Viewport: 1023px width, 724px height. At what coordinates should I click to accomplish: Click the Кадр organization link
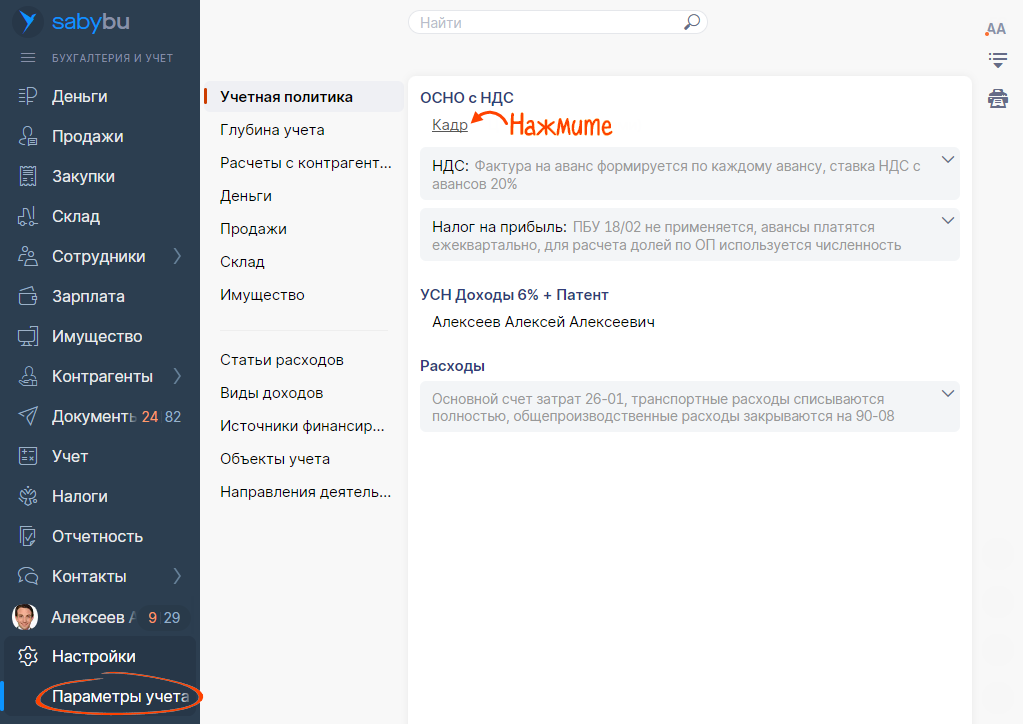coord(450,125)
